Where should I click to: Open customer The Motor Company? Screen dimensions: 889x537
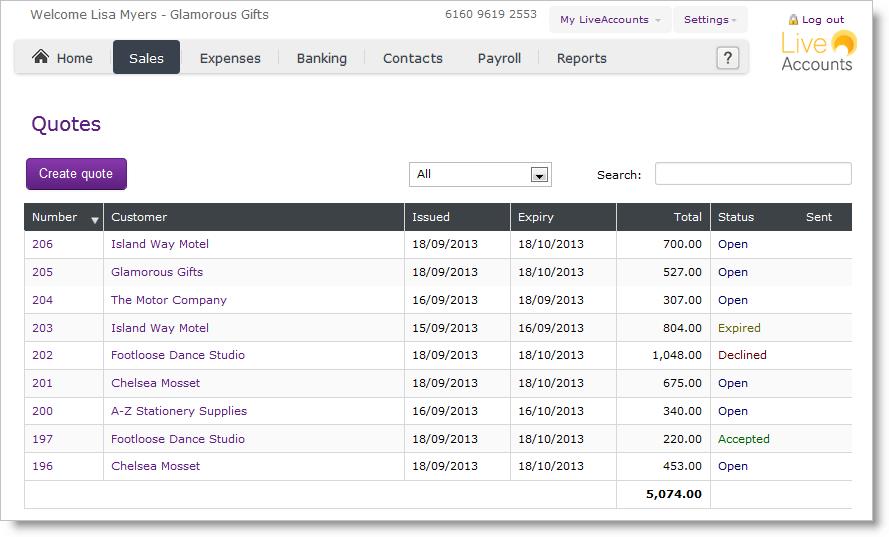168,300
